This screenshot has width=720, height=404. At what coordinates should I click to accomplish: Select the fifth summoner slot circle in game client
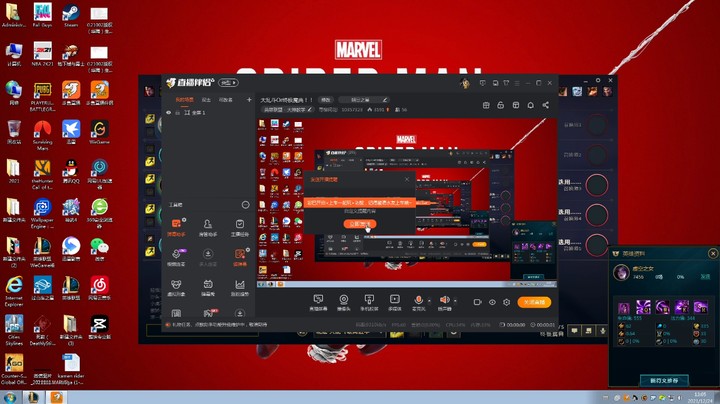click(x=597, y=245)
